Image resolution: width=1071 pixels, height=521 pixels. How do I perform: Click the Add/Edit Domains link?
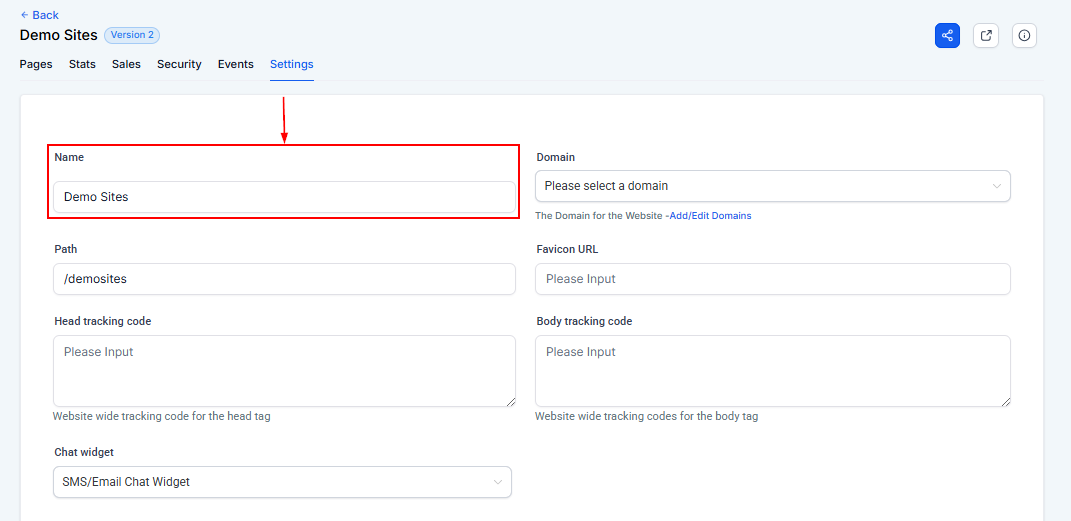tap(710, 216)
